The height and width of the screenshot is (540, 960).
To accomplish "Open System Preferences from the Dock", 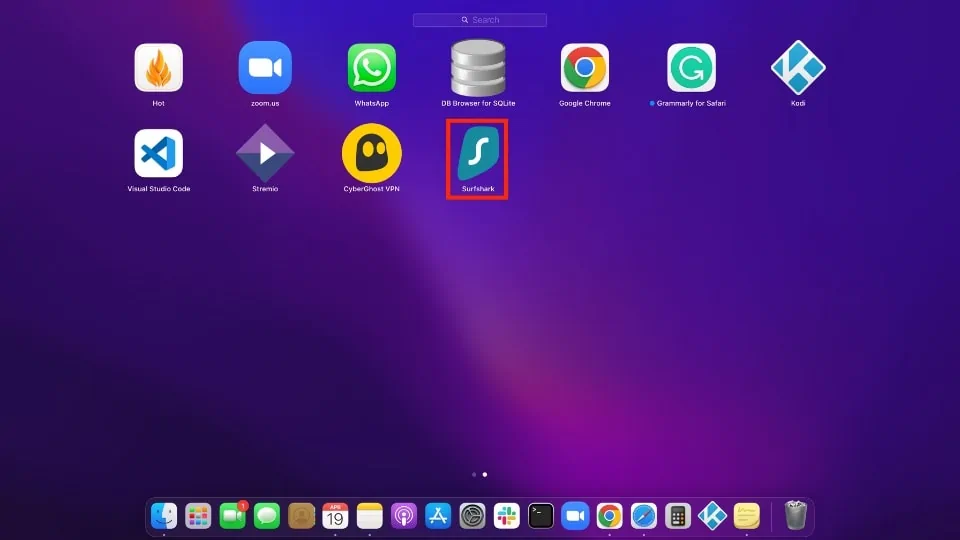I will [x=473, y=516].
